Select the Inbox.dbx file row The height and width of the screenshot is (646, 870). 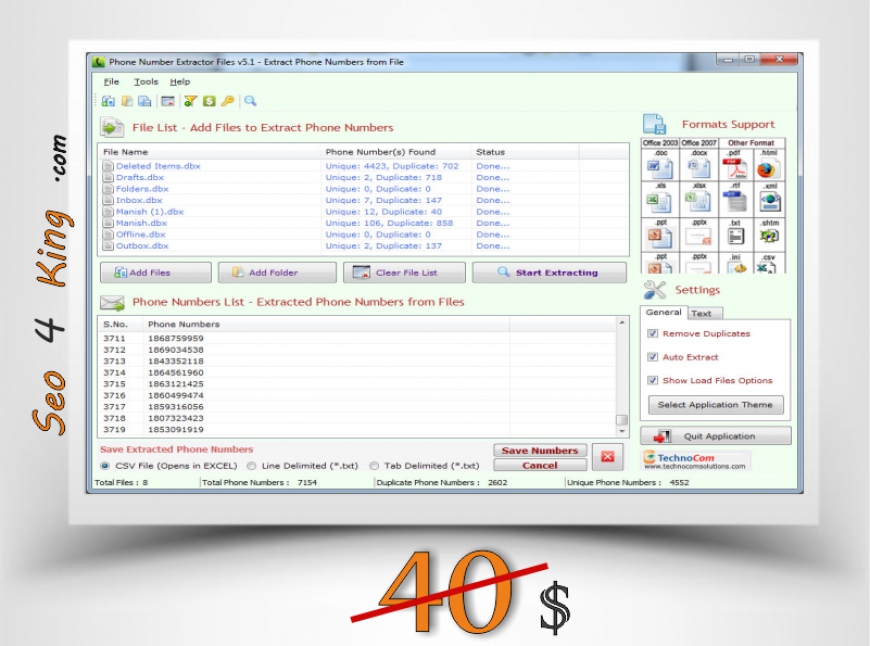(x=363, y=200)
